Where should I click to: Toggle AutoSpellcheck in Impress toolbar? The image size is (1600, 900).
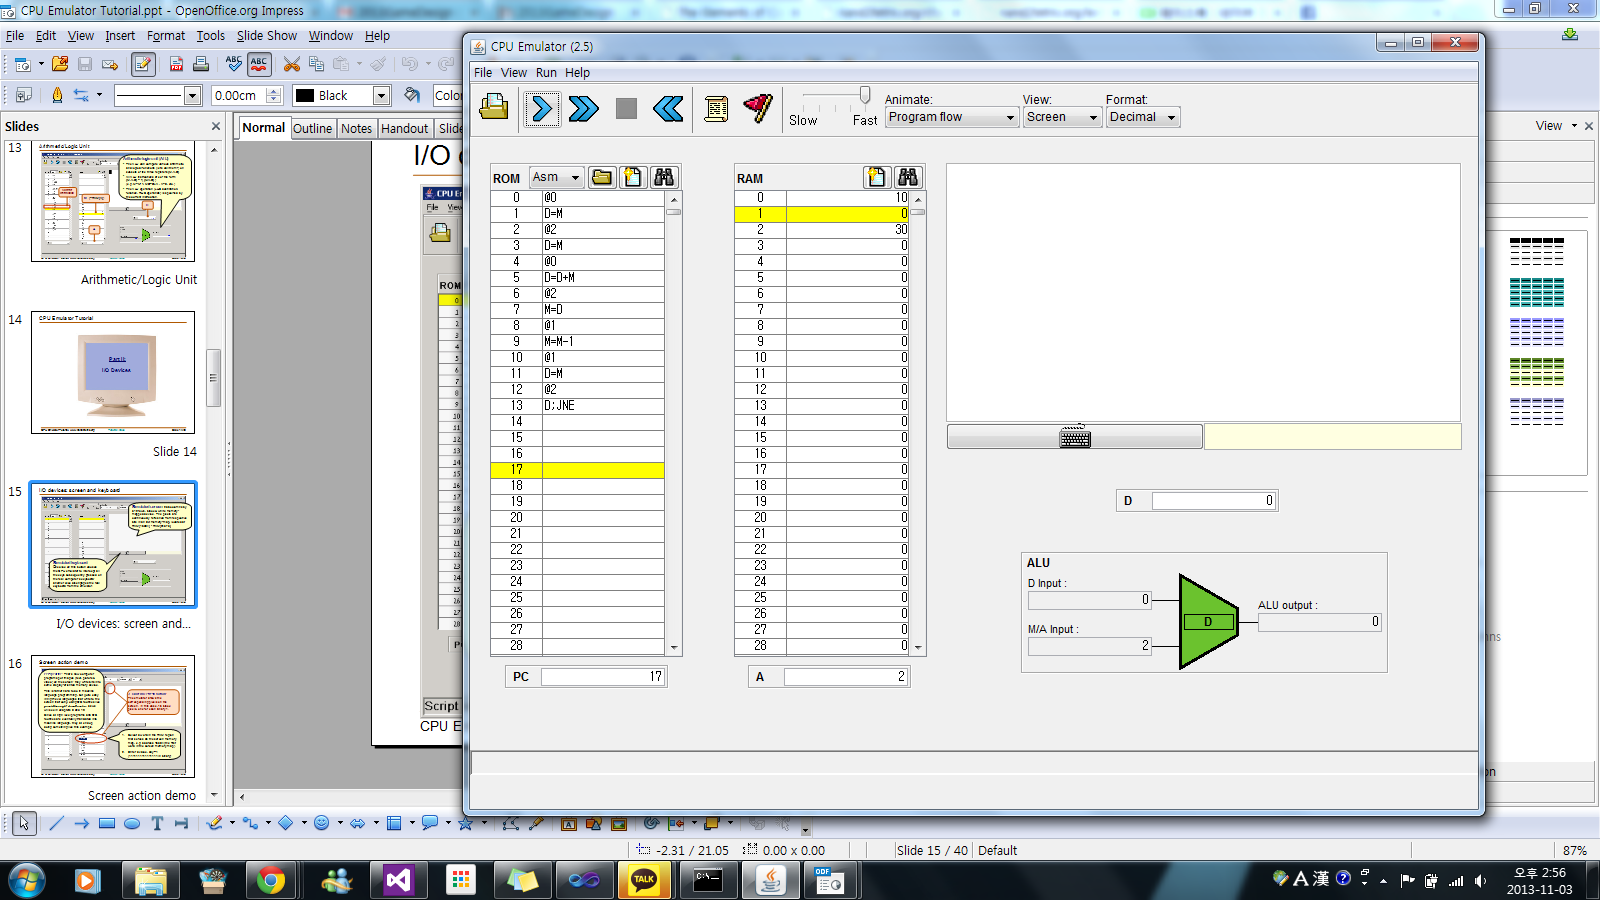click(x=259, y=65)
